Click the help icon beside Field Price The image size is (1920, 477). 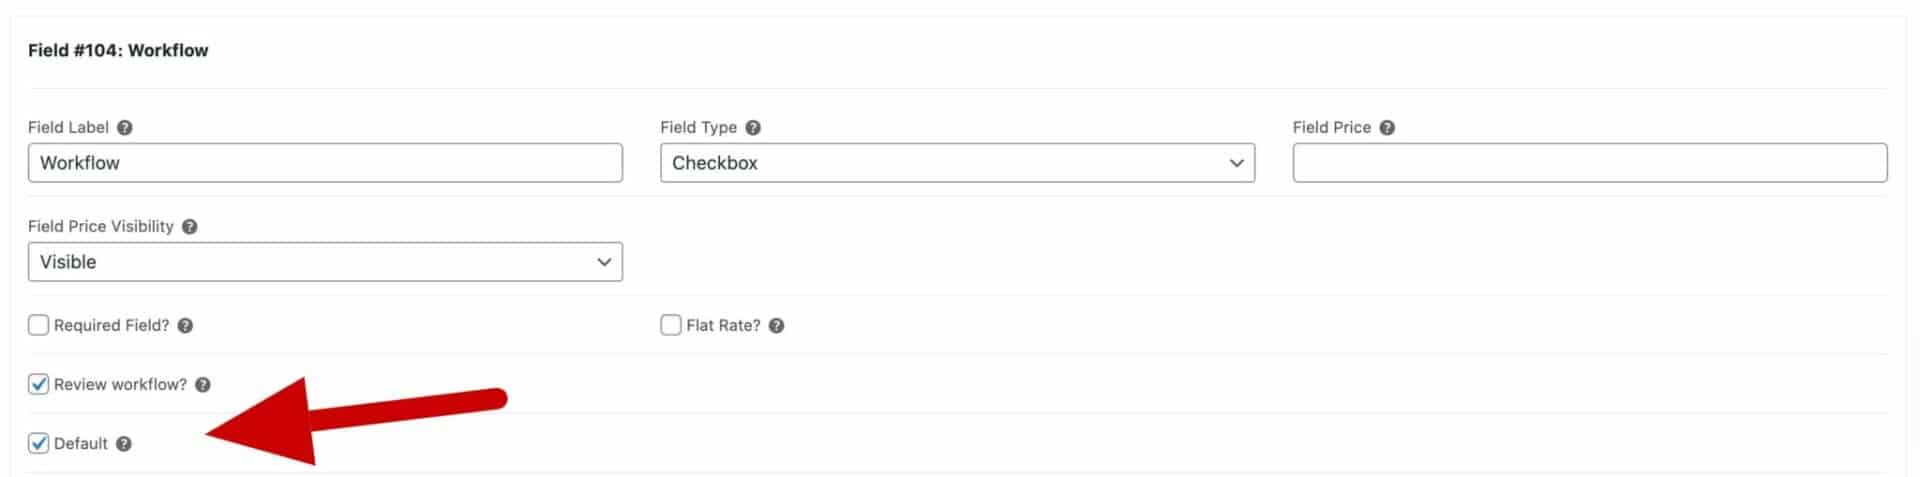(1387, 127)
